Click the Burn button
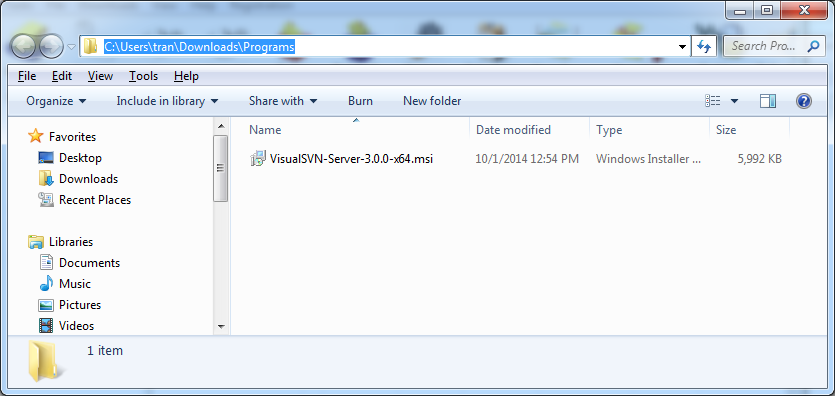The image size is (835, 396). pyautogui.click(x=361, y=101)
